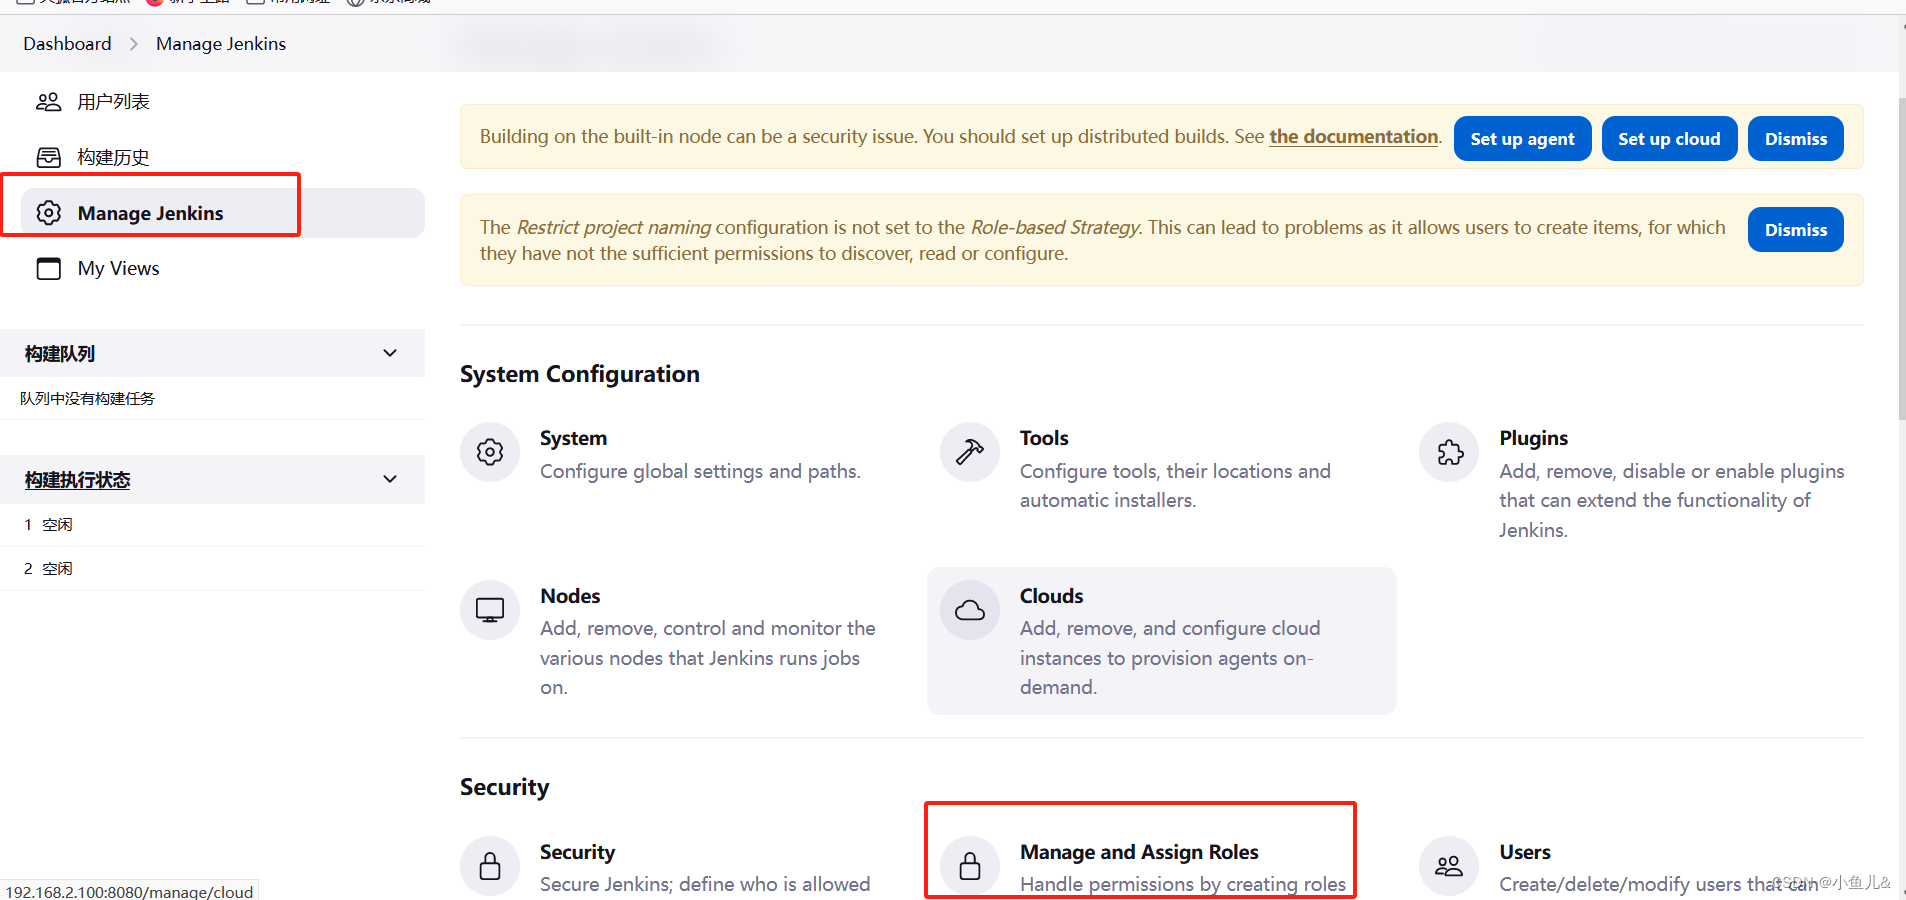Collapse the 构建队列 build queue panel

(x=390, y=353)
